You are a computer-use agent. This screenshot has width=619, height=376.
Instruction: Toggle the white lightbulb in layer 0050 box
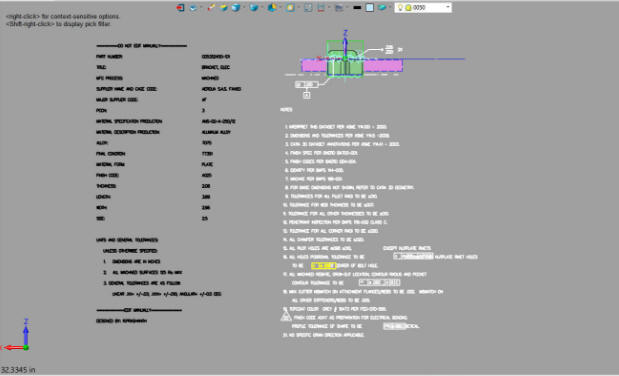pyautogui.click(x=400, y=8)
